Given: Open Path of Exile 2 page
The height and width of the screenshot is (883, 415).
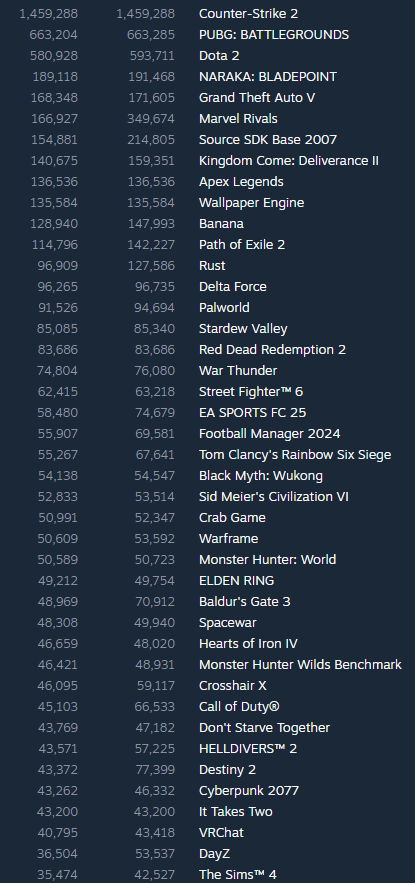Looking at the screenshot, I should coord(242,244).
